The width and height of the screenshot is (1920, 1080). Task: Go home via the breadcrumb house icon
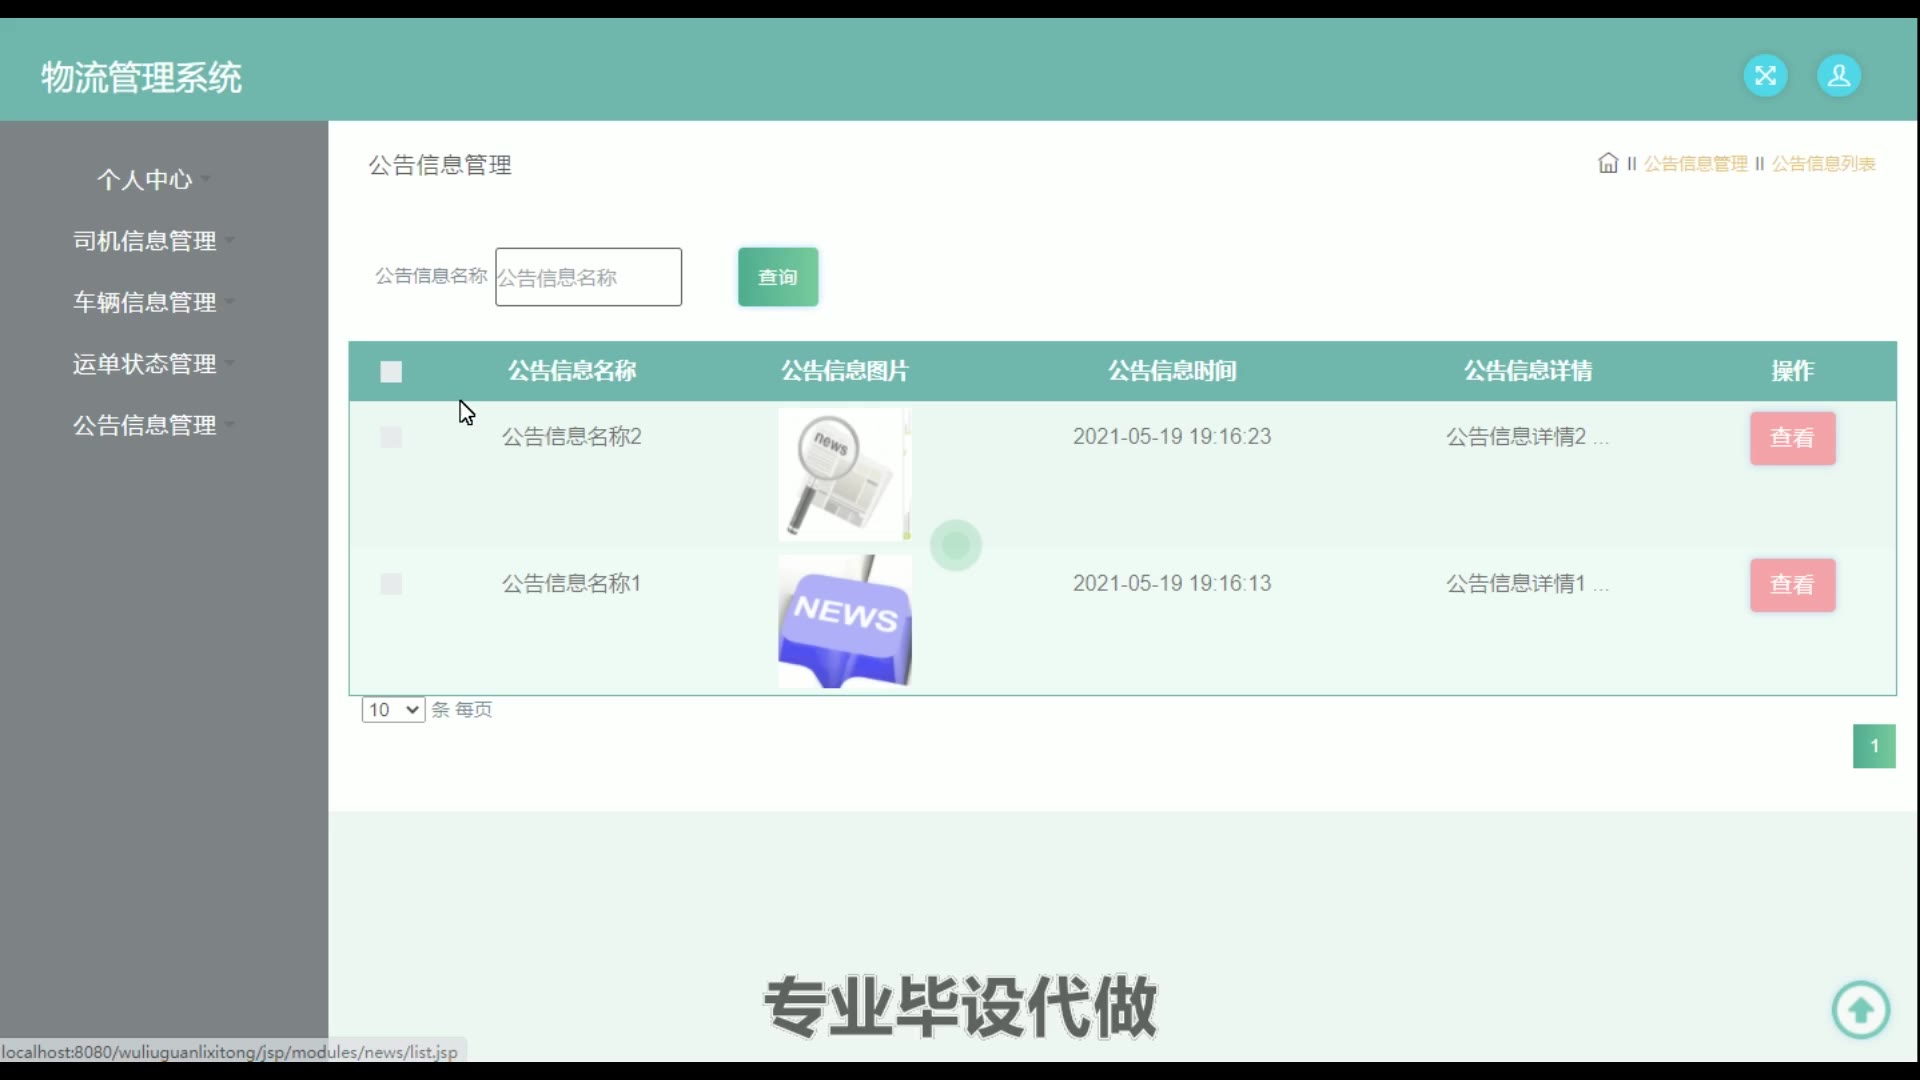1608,163
